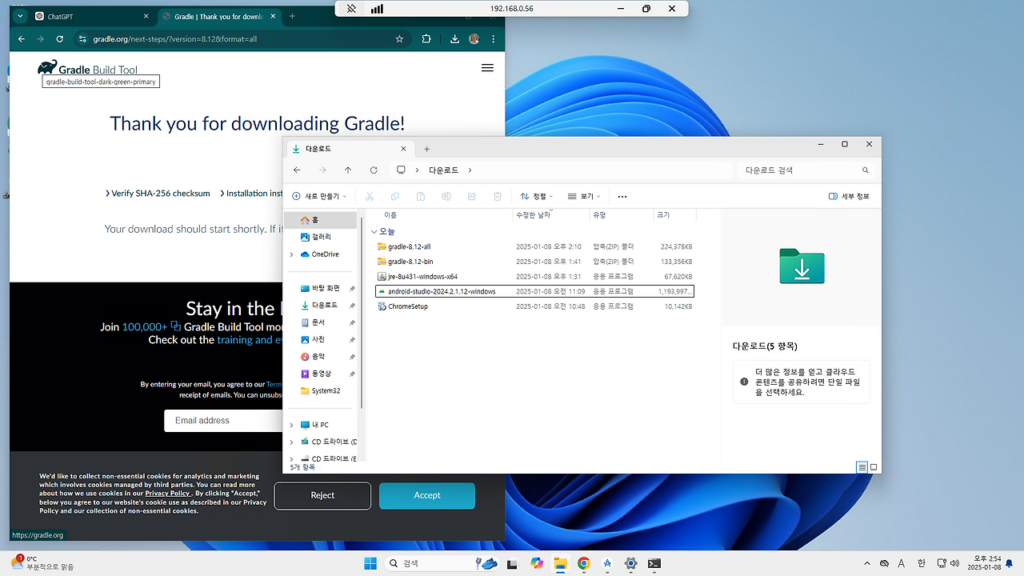Open Chrome downloads icon in toolbar
The width and height of the screenshot is (1024, 576).
454,39
